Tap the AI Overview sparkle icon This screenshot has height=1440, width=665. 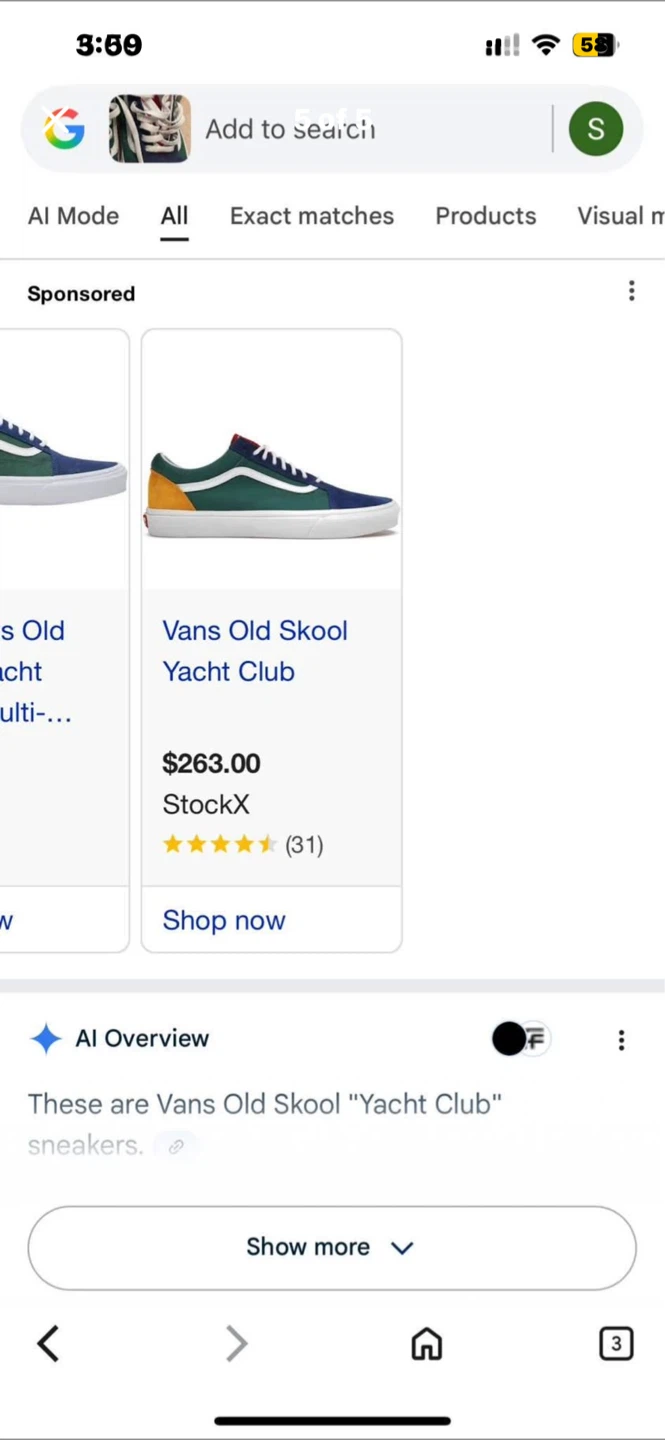coord(46,1039)
